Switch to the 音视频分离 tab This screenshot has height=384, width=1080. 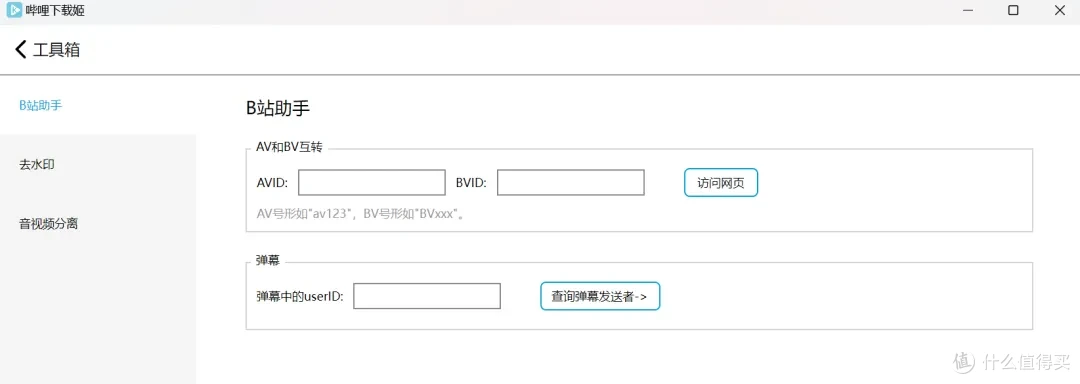98,224
